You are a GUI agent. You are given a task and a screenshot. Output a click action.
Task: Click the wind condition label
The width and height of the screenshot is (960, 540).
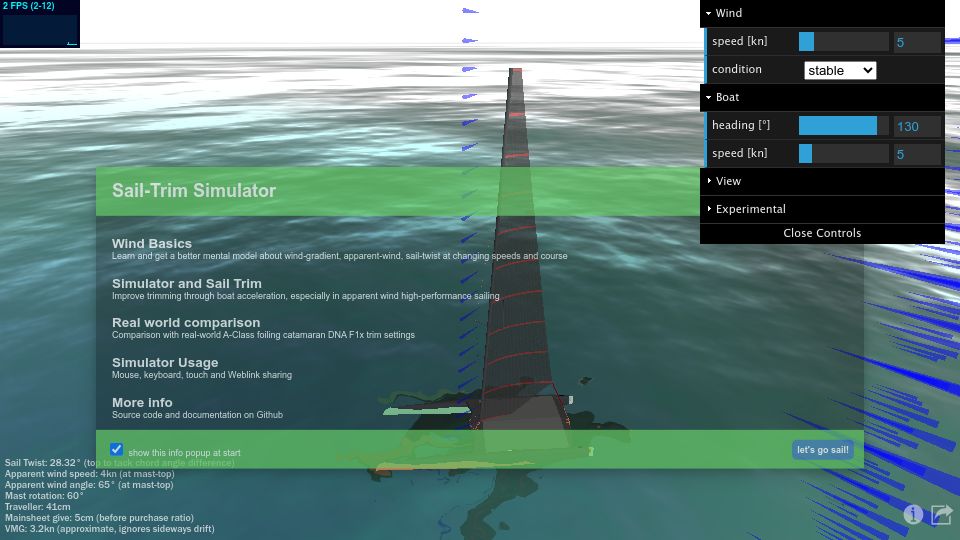(737, 69)
